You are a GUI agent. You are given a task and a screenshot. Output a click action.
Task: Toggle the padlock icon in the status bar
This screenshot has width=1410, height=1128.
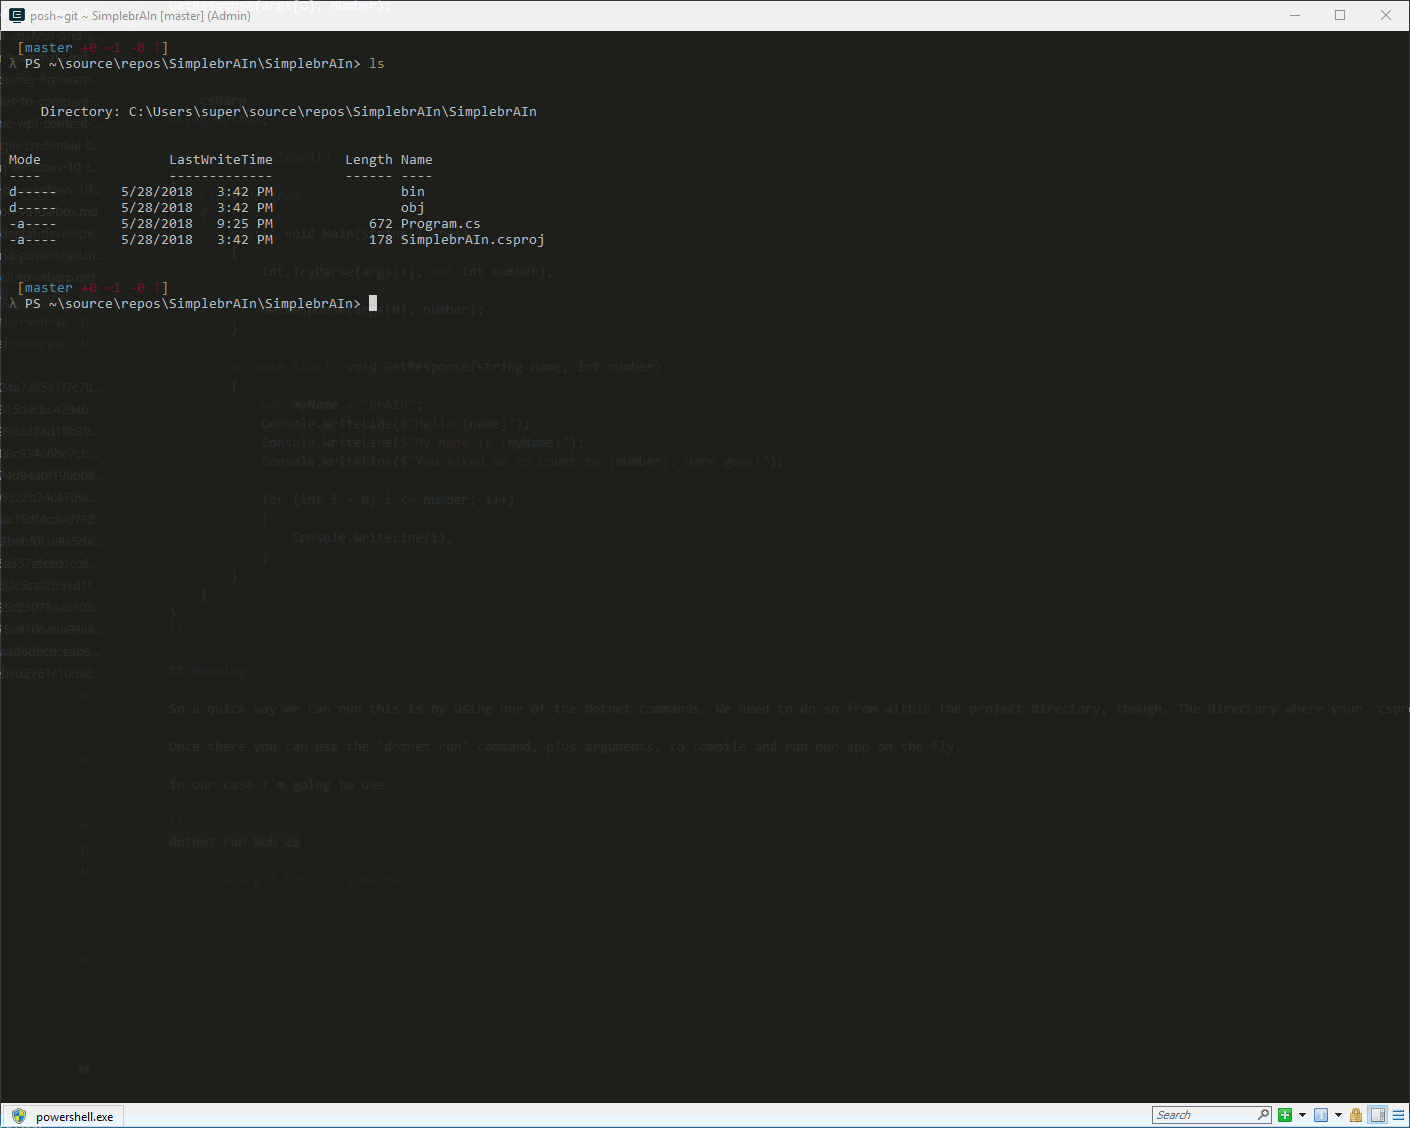pyautogui.click(x=1356, y=1115)
